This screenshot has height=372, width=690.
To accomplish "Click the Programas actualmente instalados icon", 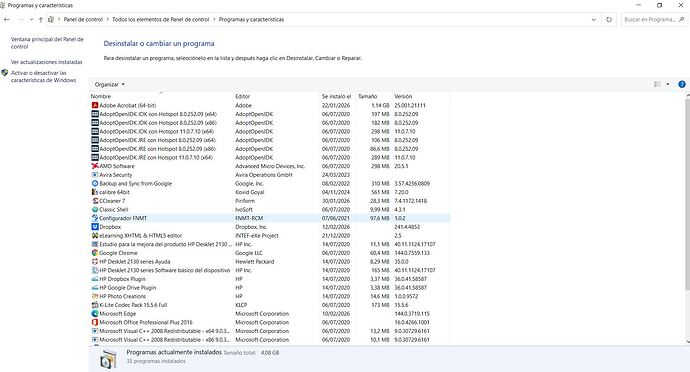I will pyautogui.click(x=108, y=358).
